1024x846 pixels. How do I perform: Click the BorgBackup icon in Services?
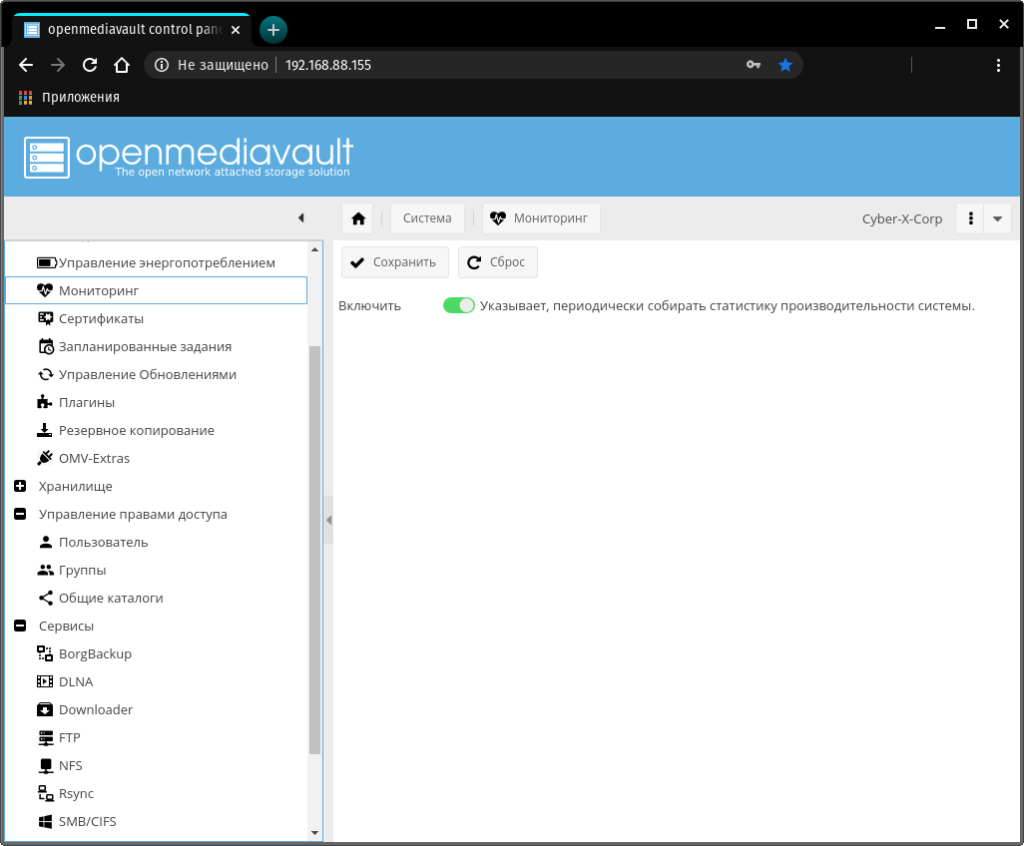(x=45, y=654)
